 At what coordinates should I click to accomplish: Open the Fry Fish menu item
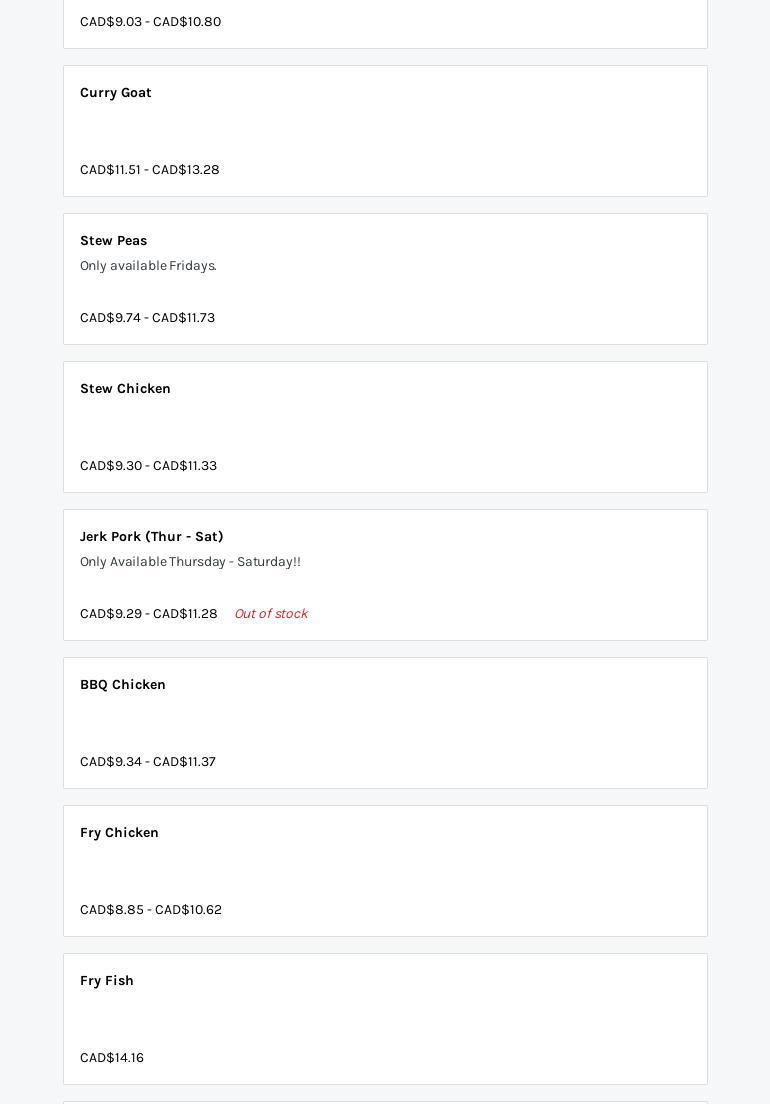pos(107,981)
